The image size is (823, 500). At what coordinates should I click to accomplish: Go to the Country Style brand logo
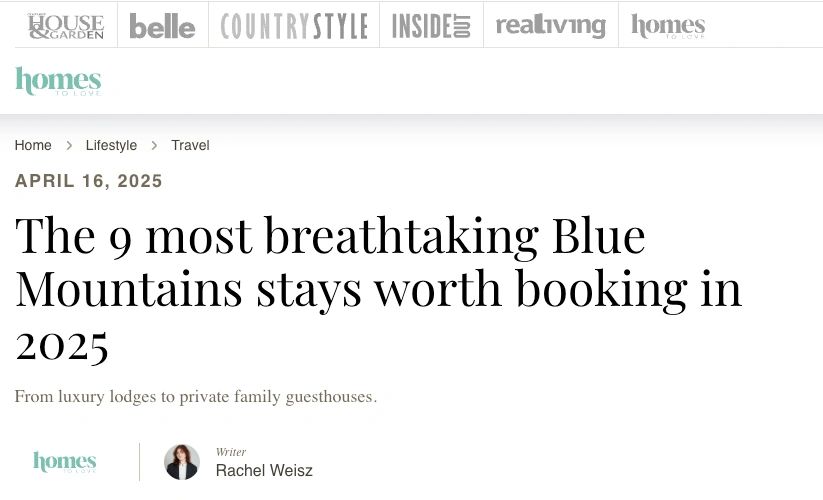pyautogui.click(x=294, y=26)
